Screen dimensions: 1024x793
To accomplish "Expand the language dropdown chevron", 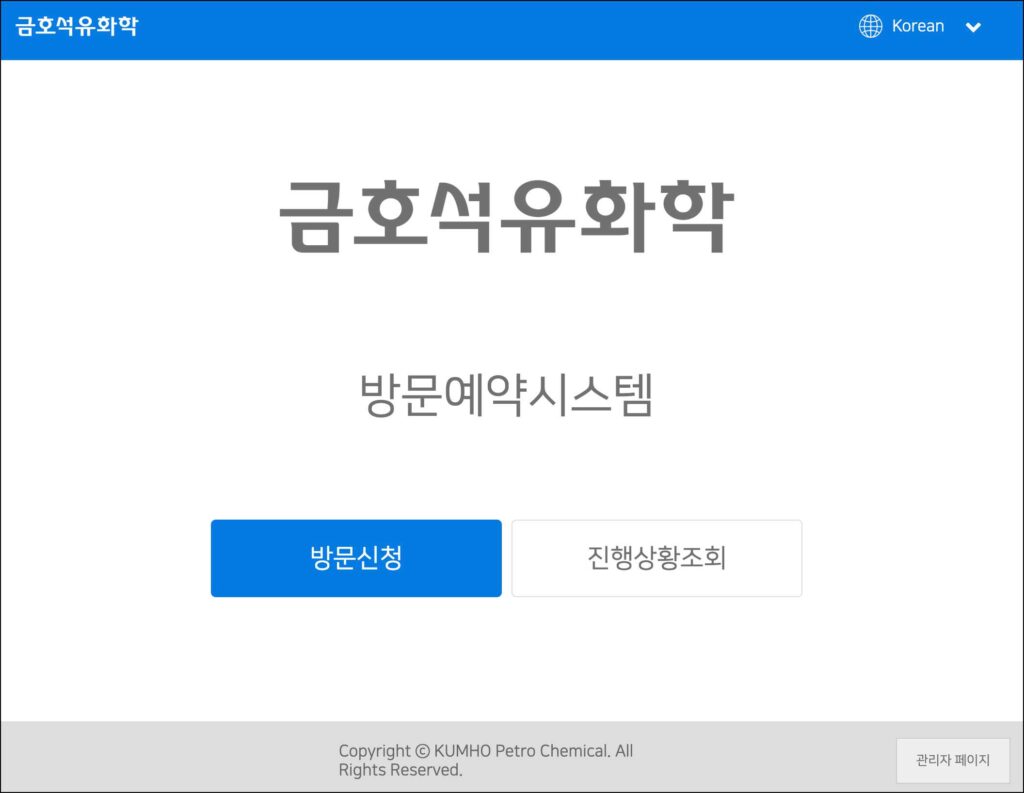I will (973, 27).
